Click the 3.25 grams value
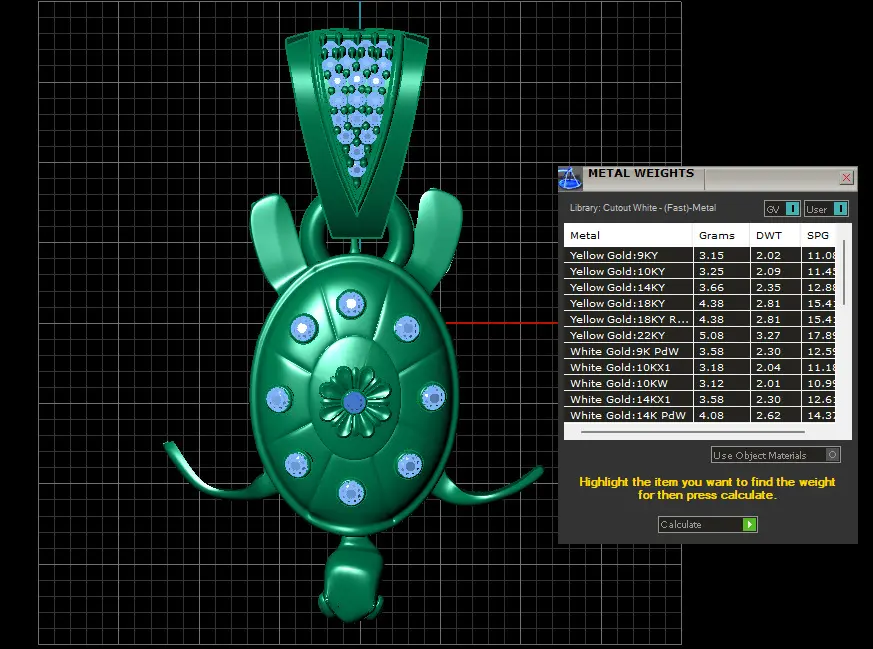Screen dimensions: 873x649 [712, 272]
